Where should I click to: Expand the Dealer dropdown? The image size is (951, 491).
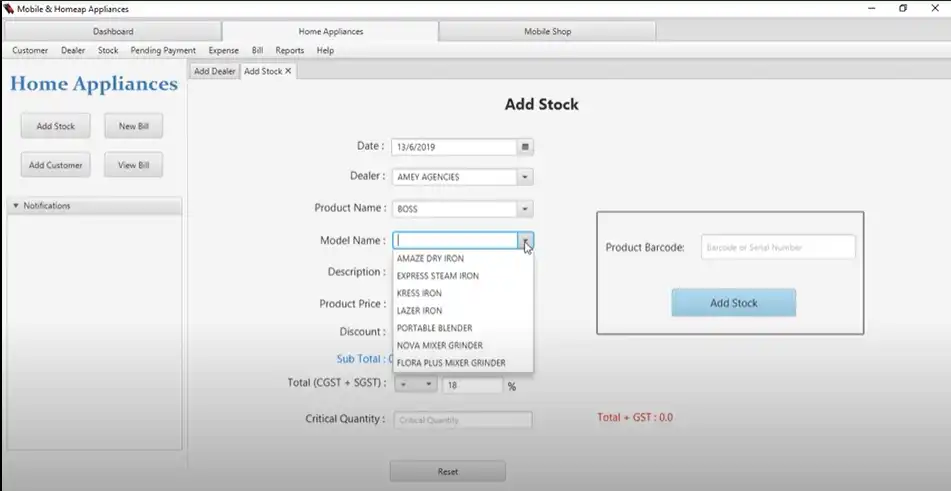(x=525, y=177)
